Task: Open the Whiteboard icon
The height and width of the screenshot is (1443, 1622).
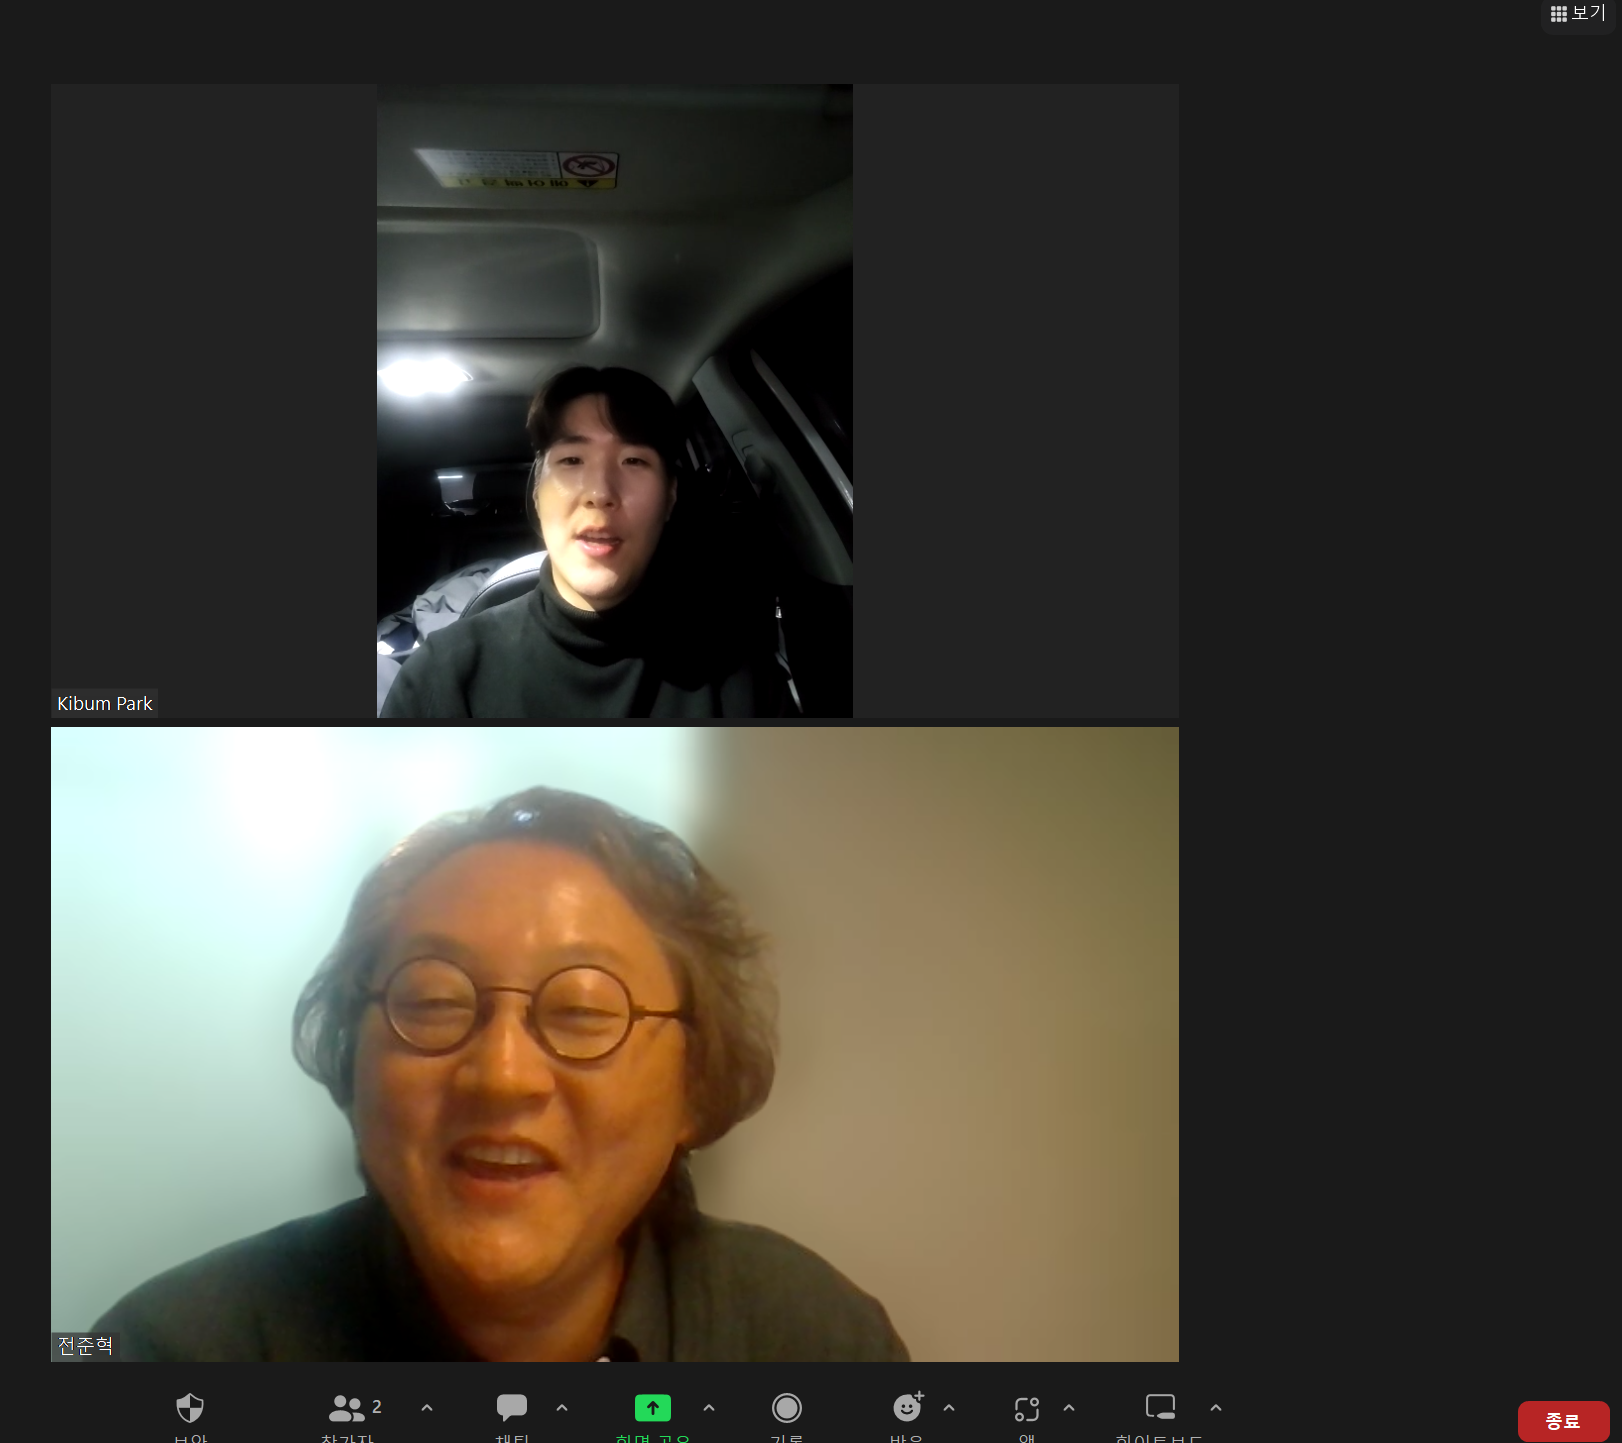Action: (1160, 1407)
